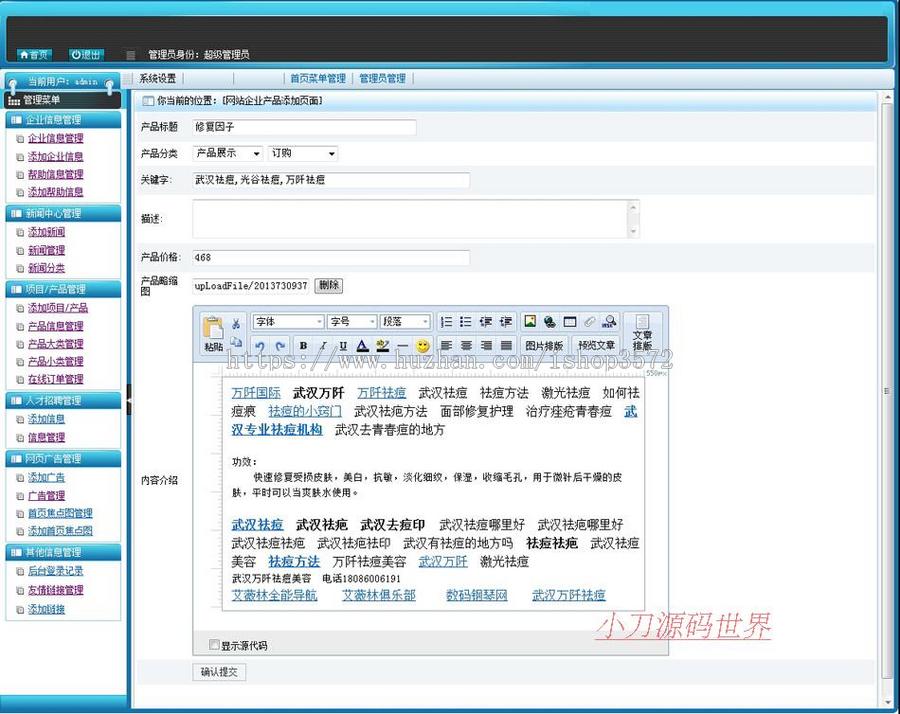Screen dimensions: 900x714
Task: Open the 字号 font size dropdown
Action: 351,321
